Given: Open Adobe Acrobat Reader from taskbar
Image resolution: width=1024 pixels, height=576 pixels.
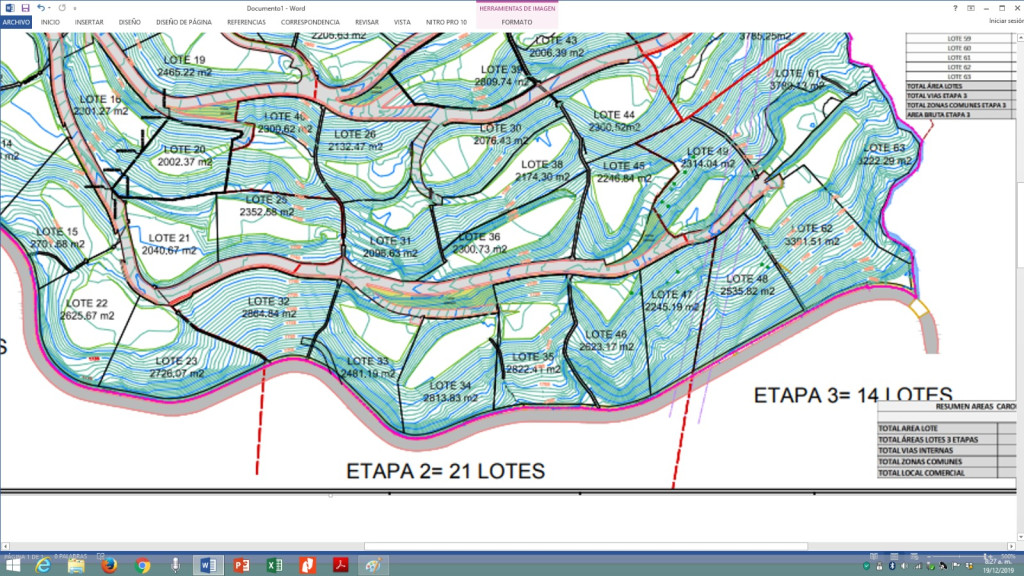Looking at the screenshot, I should tap(340, 566).
